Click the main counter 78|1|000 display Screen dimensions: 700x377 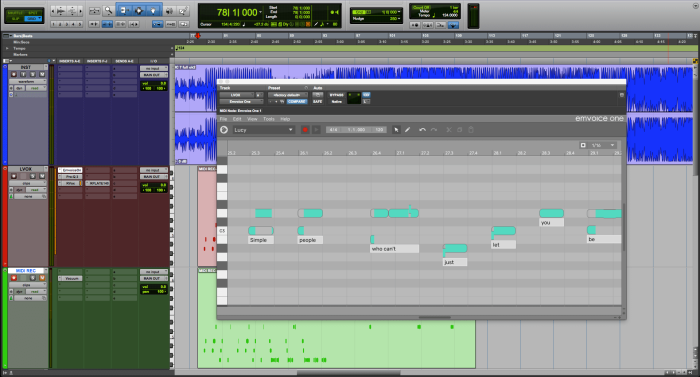point(237,13)
